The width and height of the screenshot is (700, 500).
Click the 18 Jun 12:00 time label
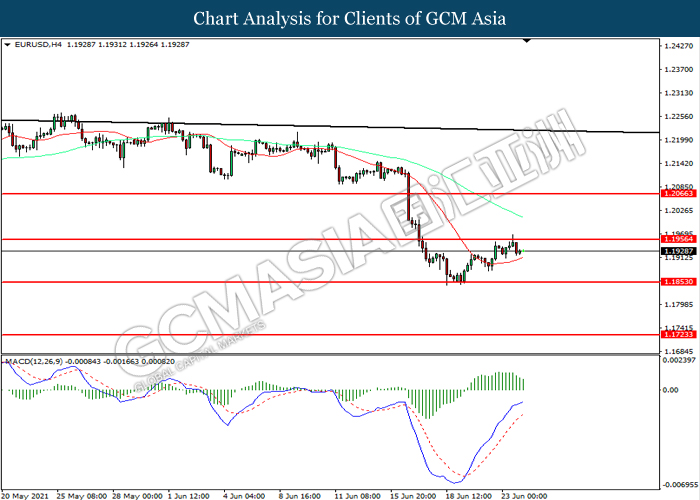(468, 496)
